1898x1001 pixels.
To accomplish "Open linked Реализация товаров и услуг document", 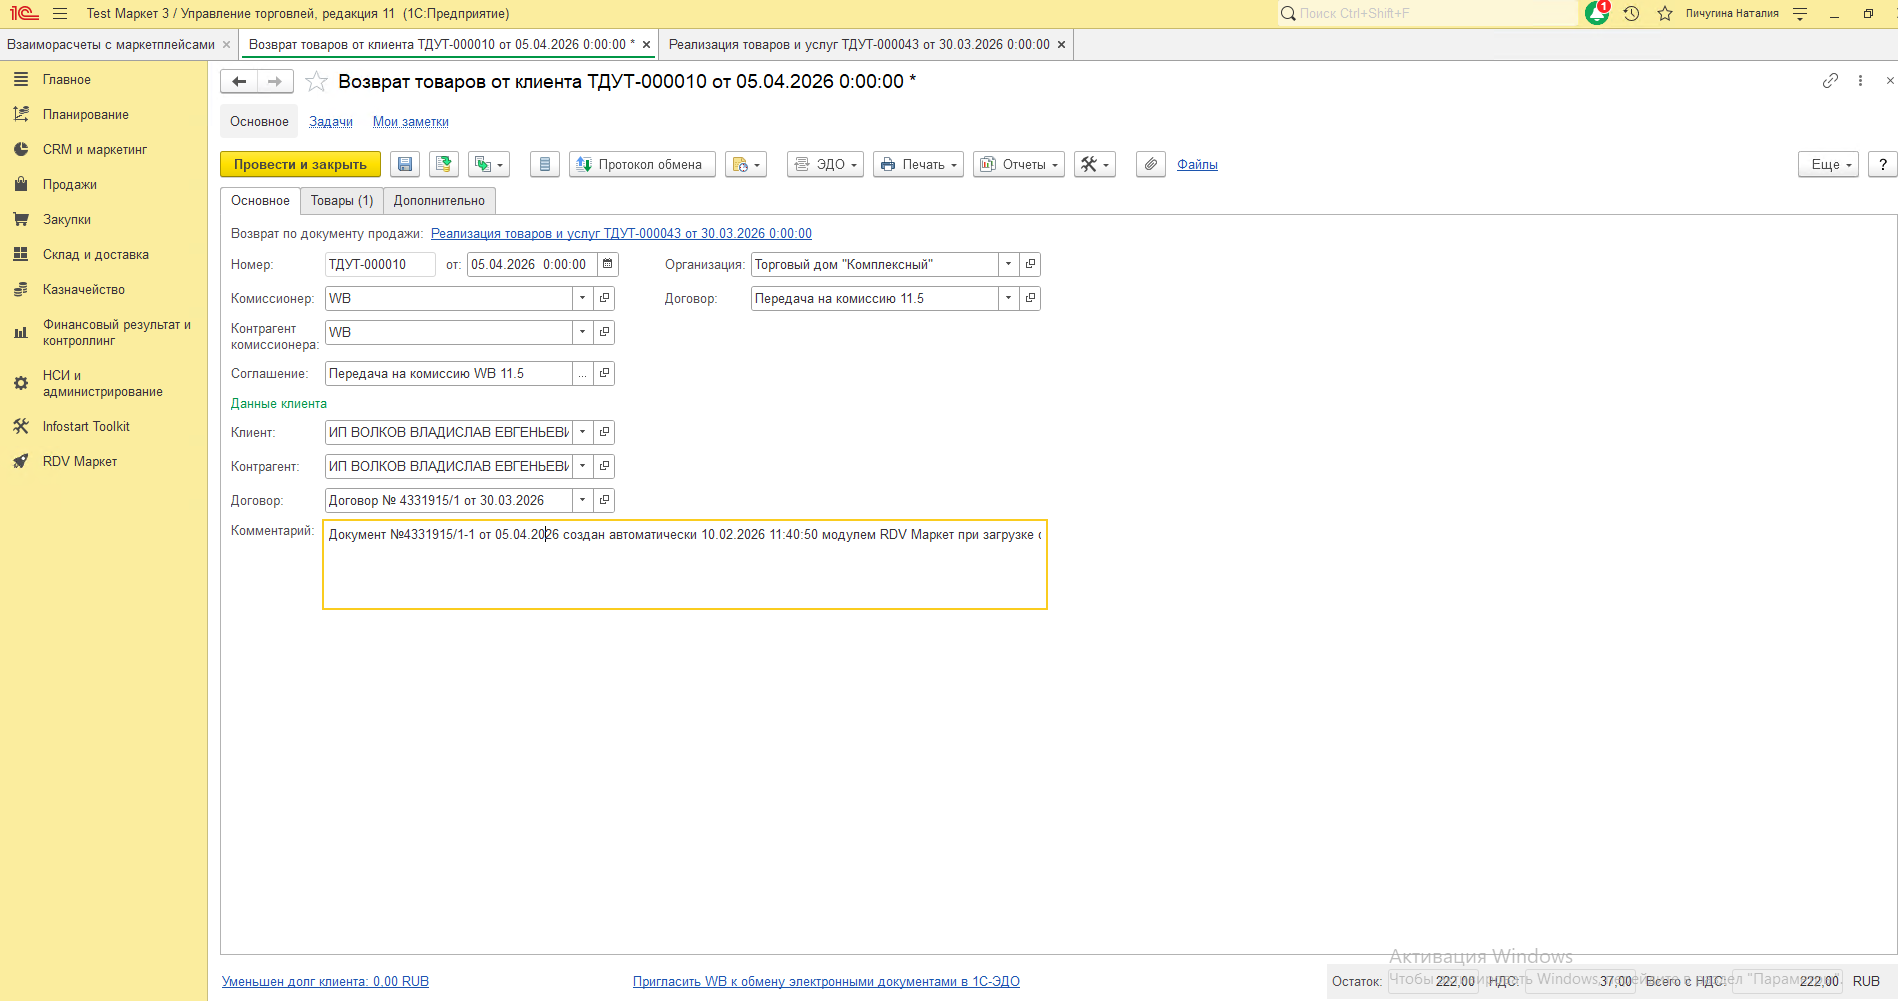I will (621, 233).
